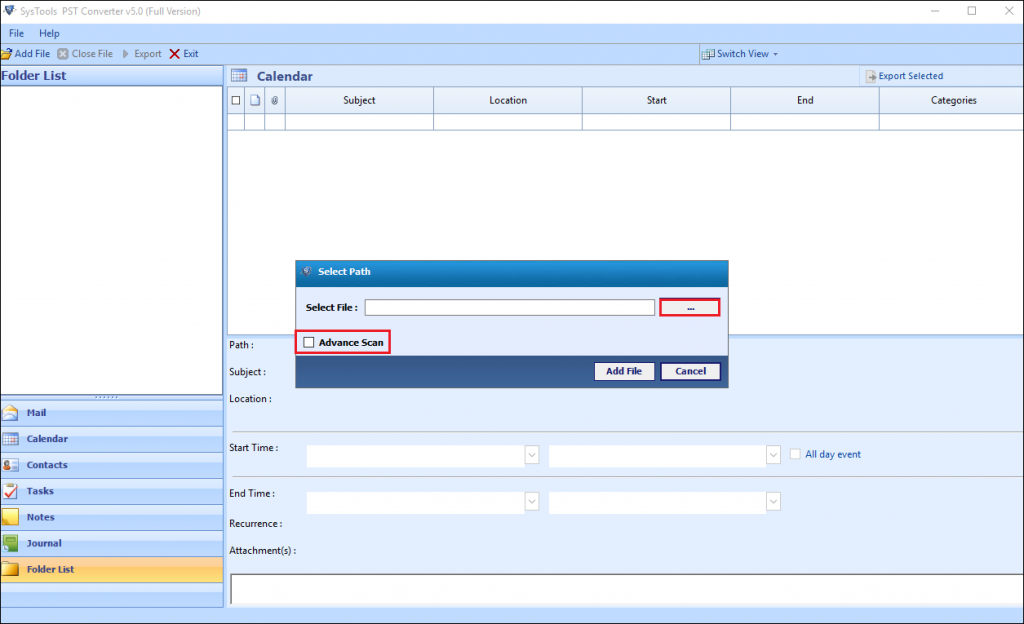Screen dimensions: 1024x624
Task: Cancel the Select Path dialog
Action: pos(690,371)
